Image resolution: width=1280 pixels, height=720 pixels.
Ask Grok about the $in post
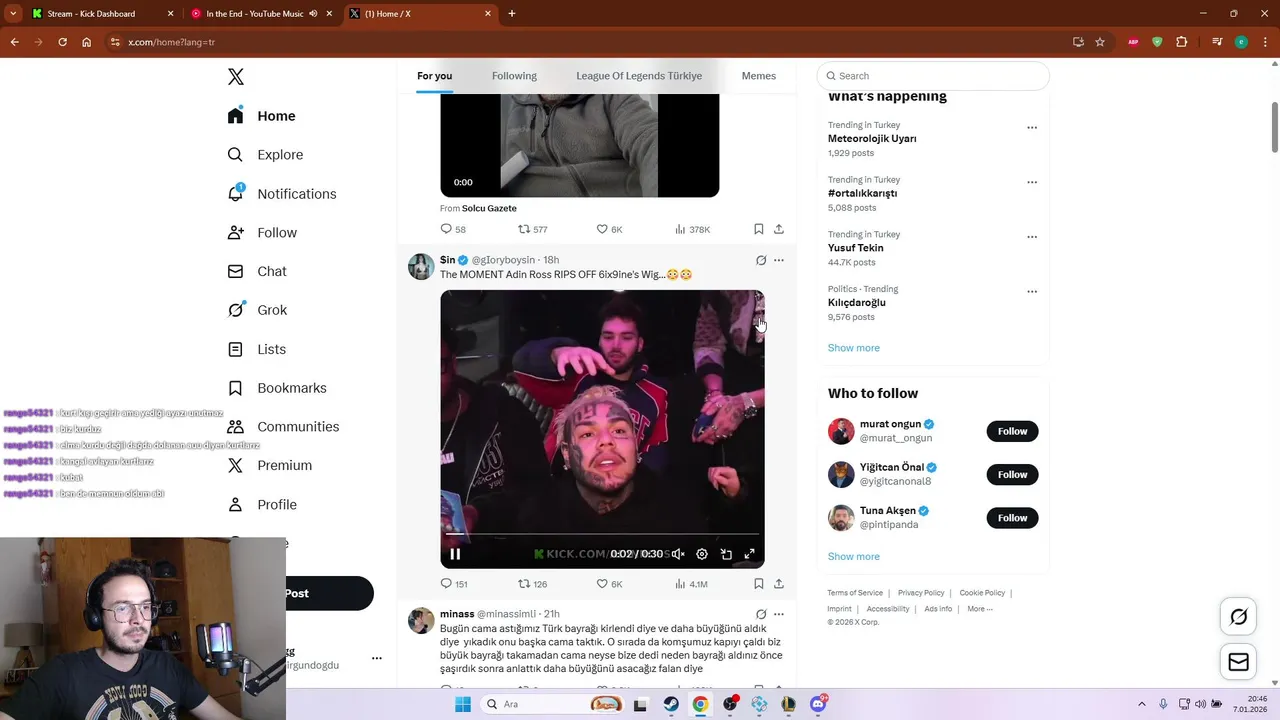click(x=761, y=260)
